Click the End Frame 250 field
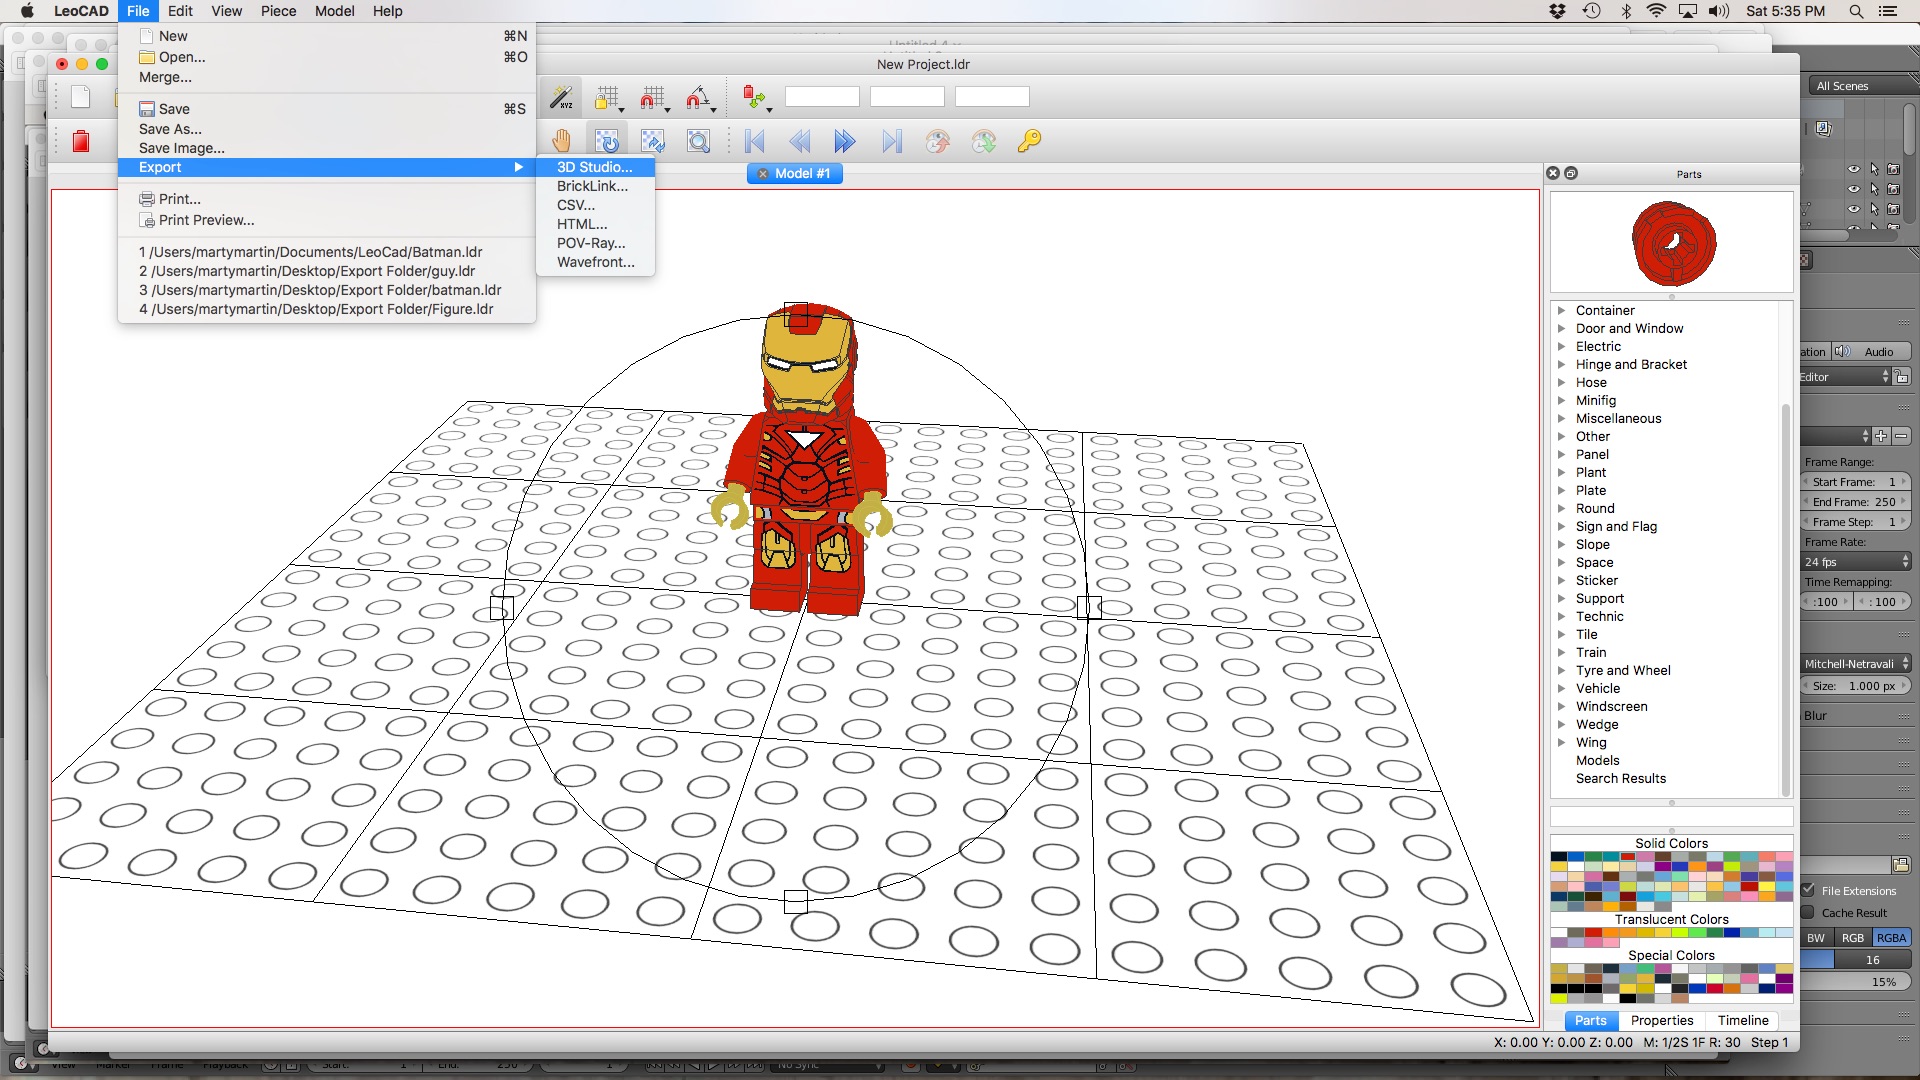The width and height of the screenshot is (1920, 1080). click(1857, 502)
